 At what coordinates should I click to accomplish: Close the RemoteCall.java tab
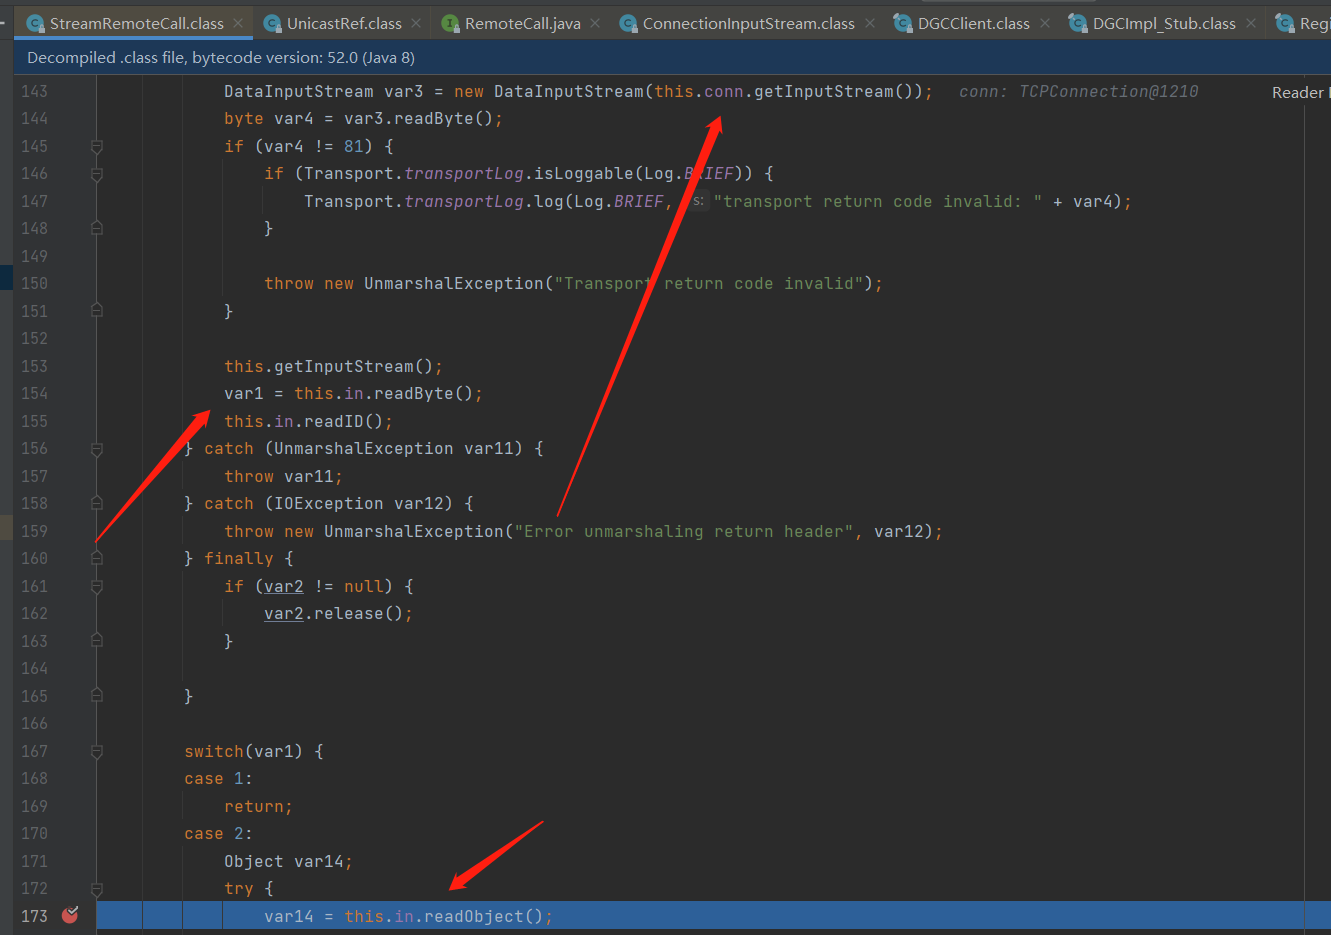pos(595,23)
